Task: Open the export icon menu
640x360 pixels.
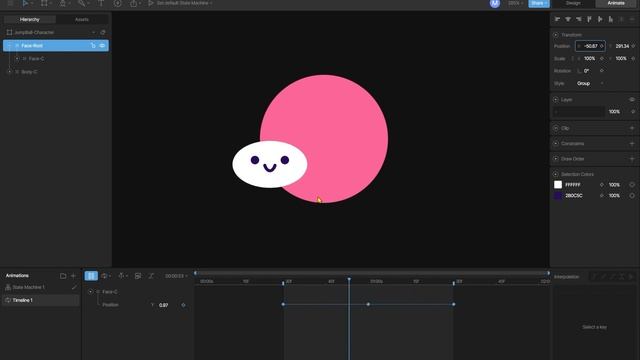Action: pyautogui.click(x=133, y=3)
